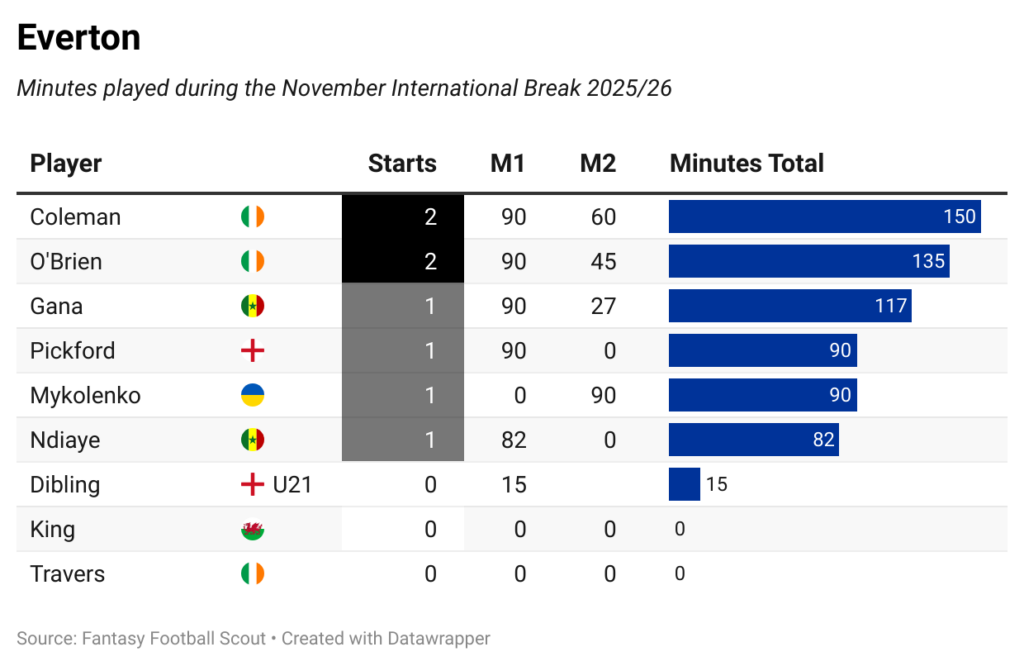Click Gana's 117-minute blue bar
Image resolution: width=1024 pixels, height=666 pixels.
click(789, 306)
